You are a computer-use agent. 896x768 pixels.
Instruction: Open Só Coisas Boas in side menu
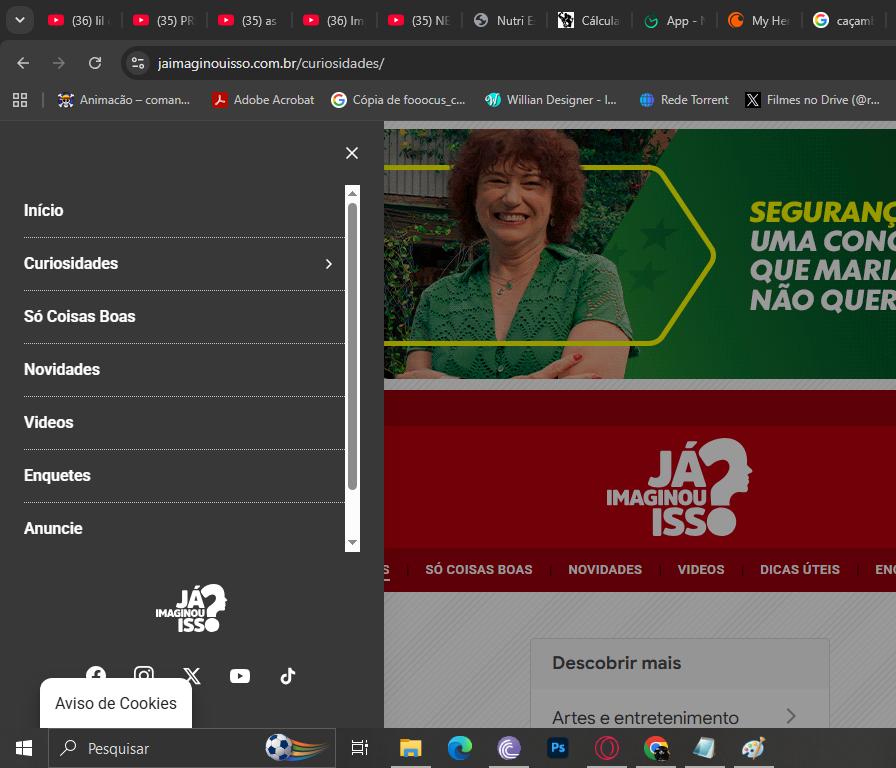pos(79,317)
